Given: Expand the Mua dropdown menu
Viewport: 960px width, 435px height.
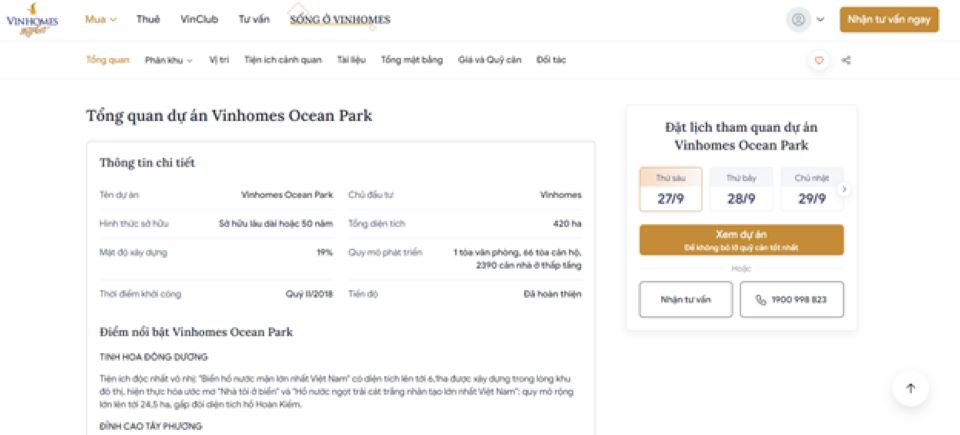Looking at the screenshot, I should (101, 19).
